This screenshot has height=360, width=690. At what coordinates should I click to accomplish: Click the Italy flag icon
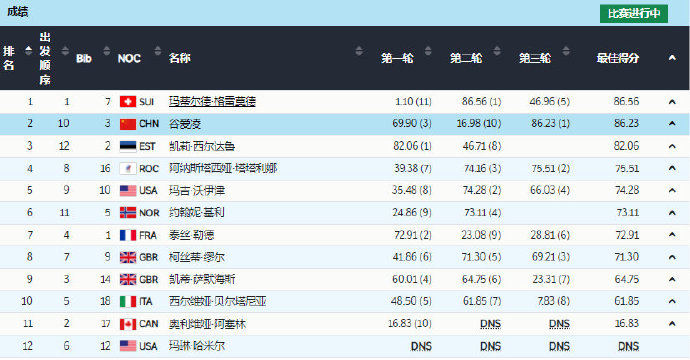pos(128,301)
